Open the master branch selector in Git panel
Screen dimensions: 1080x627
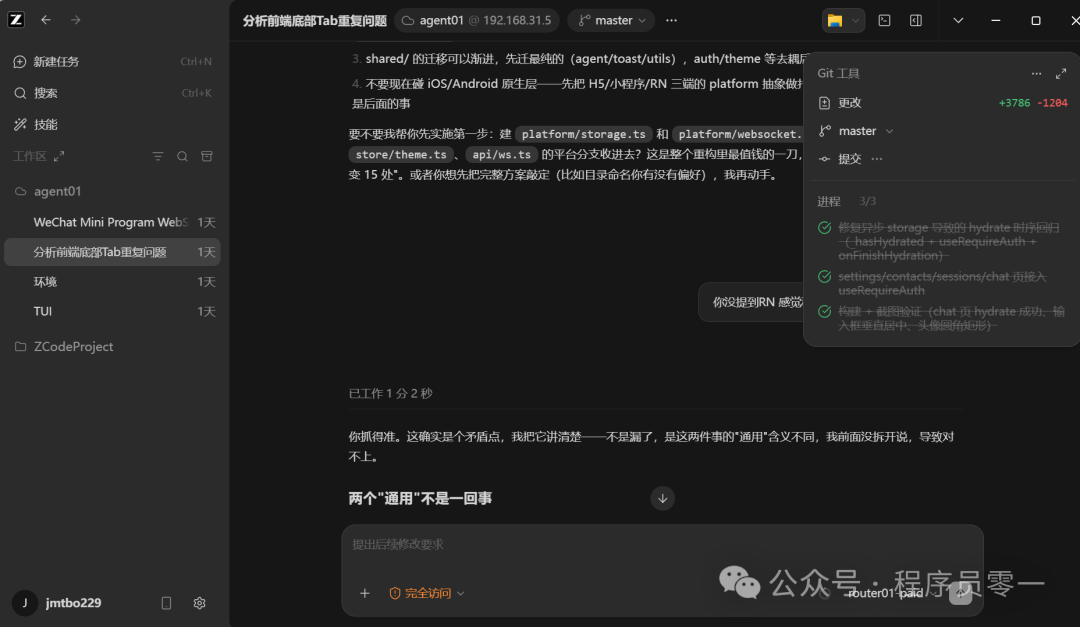(x=856, y=131)
